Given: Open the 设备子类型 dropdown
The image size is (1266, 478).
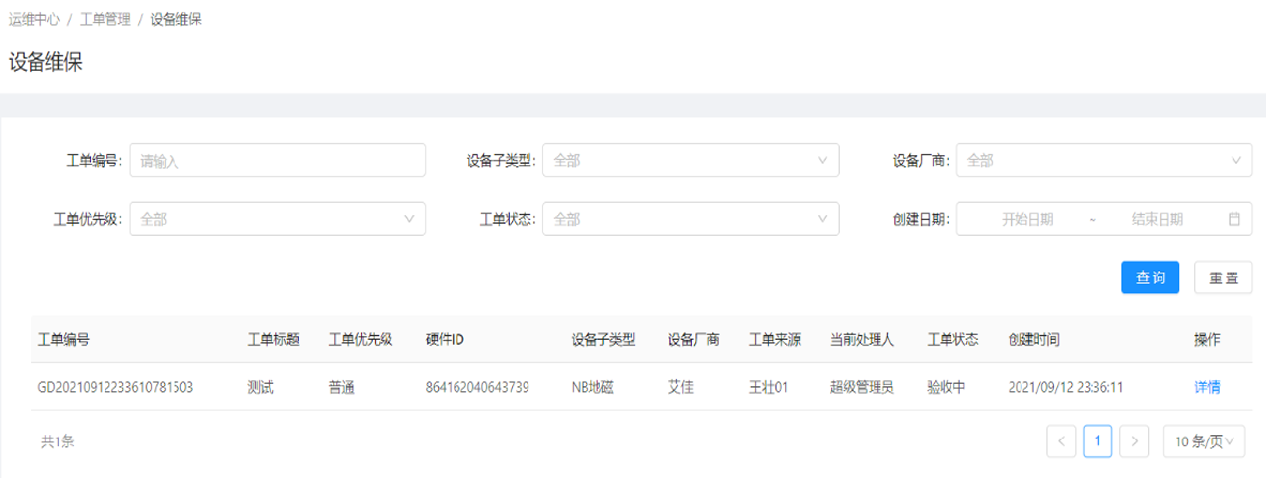Looking at the screenshot, I should click(690, 160).
